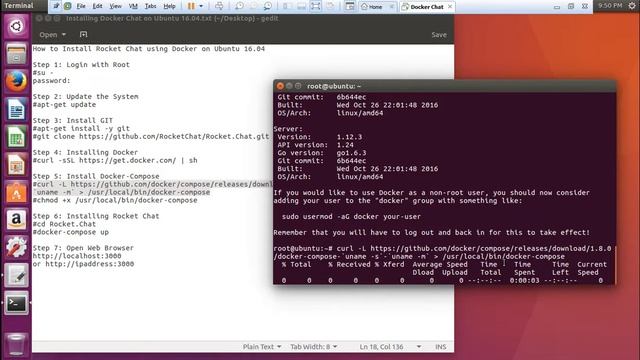Open system gear menu in top panel
640x360 pixels.
point(632,5)
